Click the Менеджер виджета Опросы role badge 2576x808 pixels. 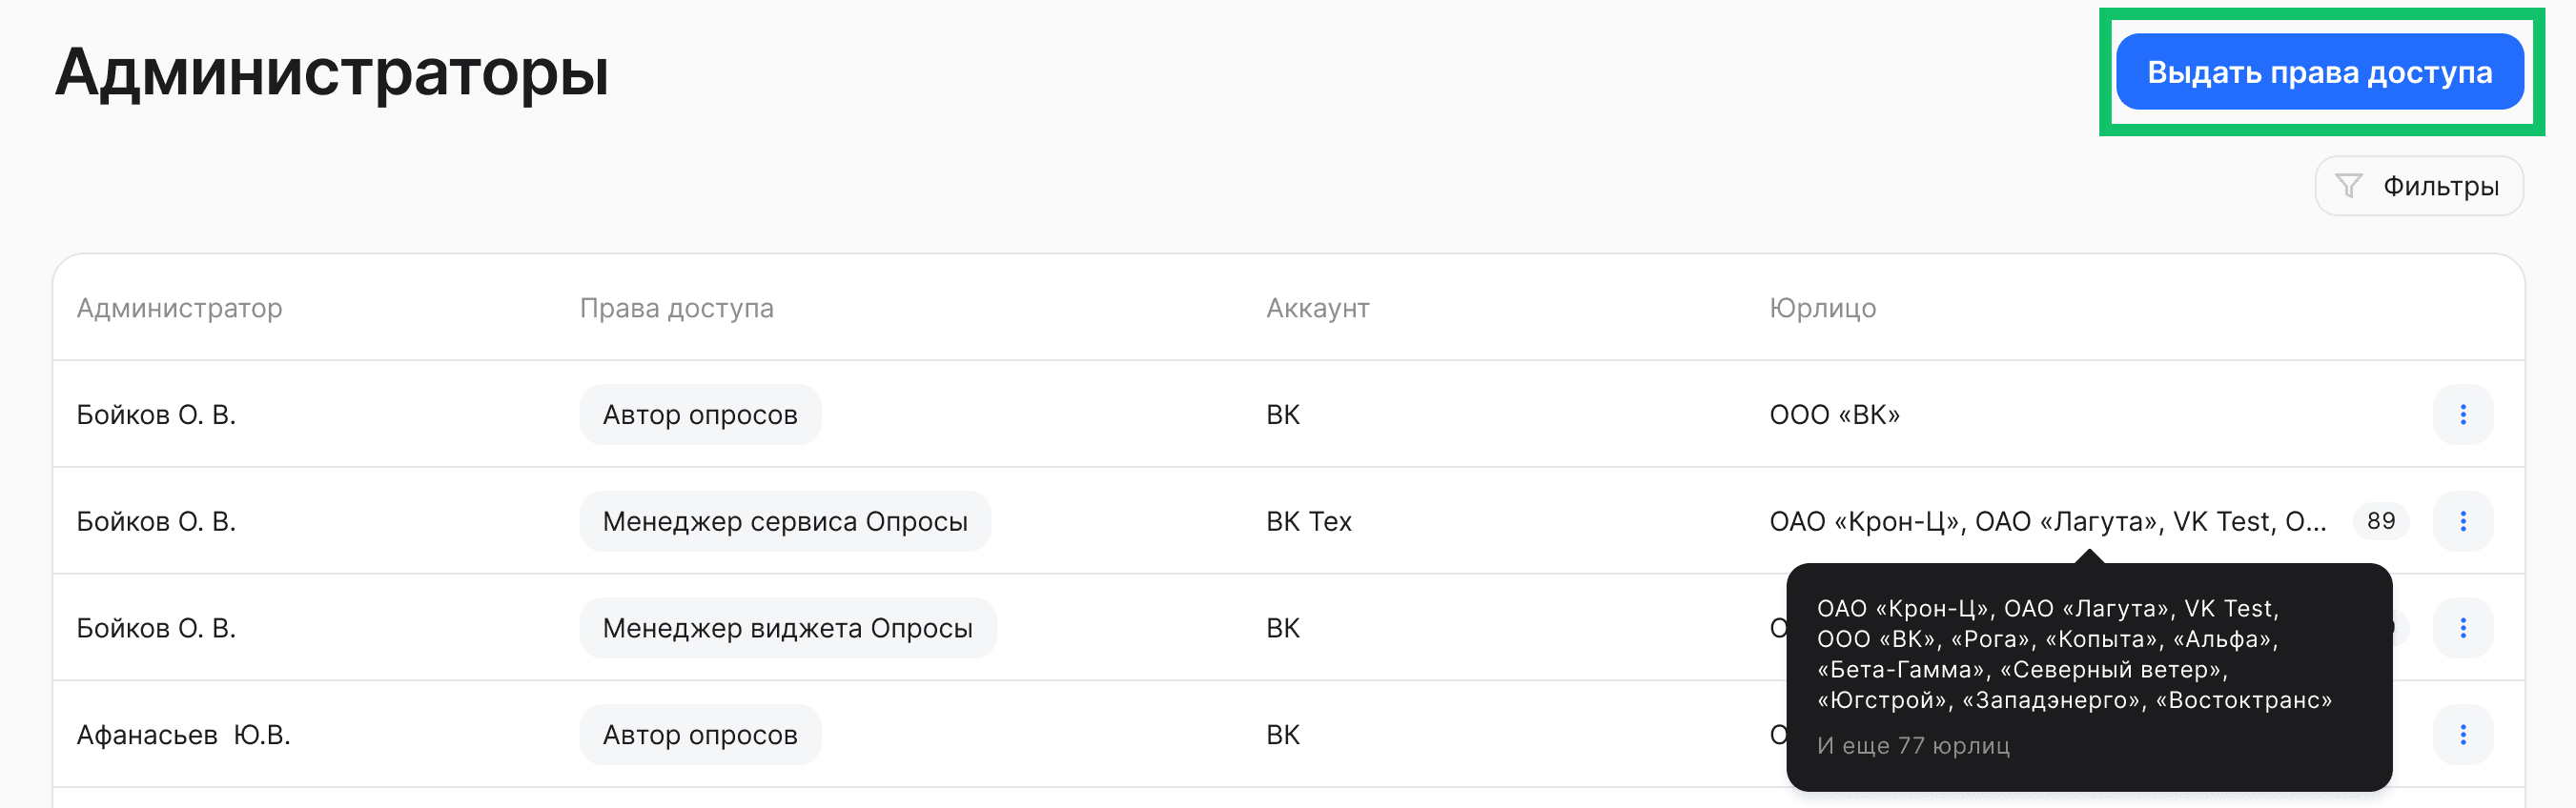[788, 628]
